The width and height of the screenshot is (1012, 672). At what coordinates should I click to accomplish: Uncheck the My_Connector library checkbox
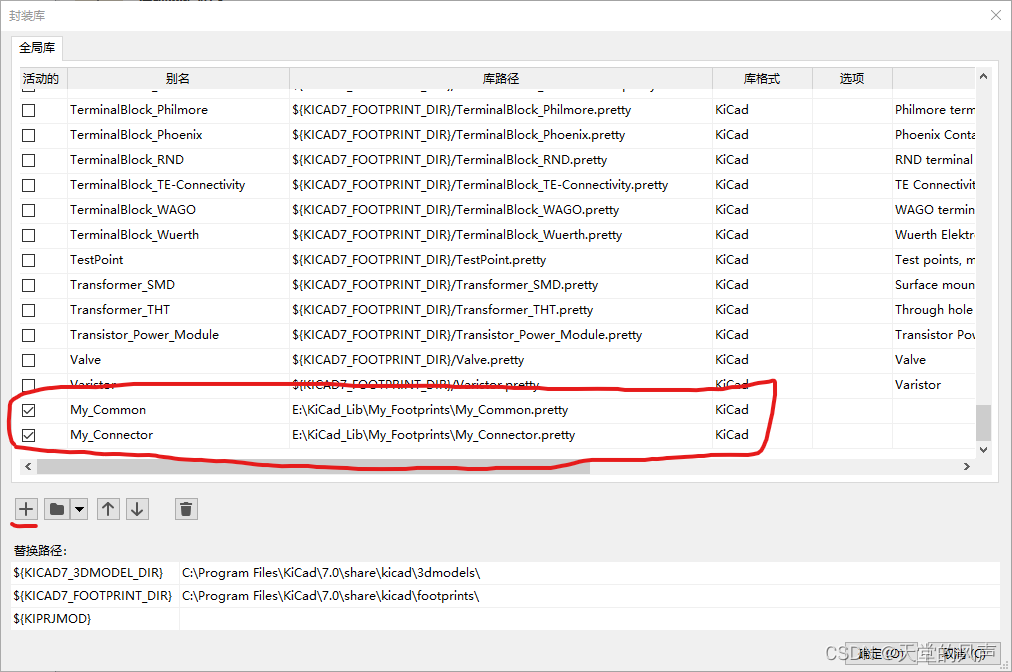click(x=28, y=435)
